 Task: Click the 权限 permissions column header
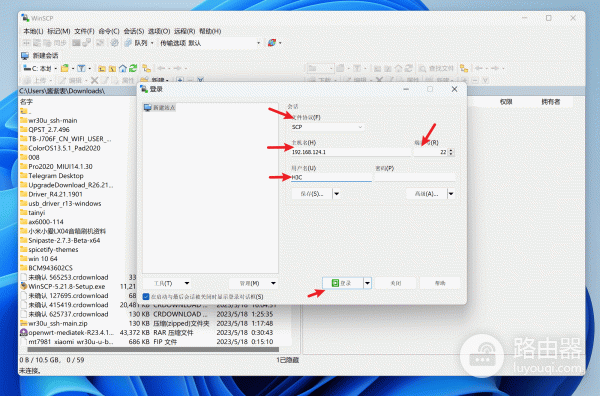[506, 102]
